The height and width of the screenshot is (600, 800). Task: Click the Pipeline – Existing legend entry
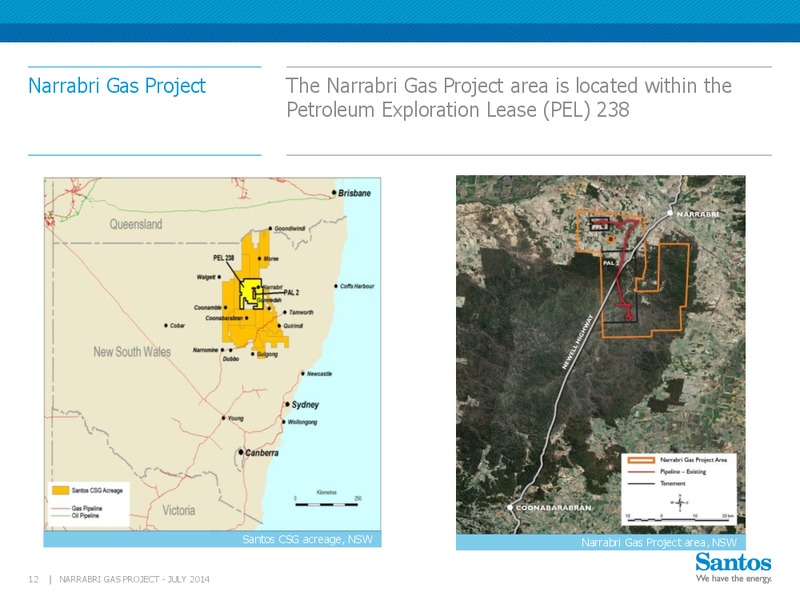click(x=666, y=471)
